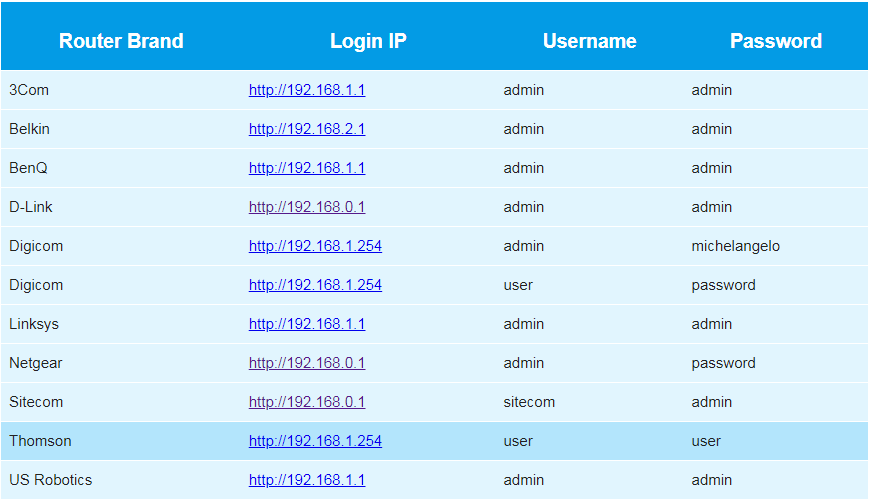The width and height of the screenshot is (873, 502).
Task: Click the Netgear brand name cell
Action: pyautogui.click(x=36, y=363)
